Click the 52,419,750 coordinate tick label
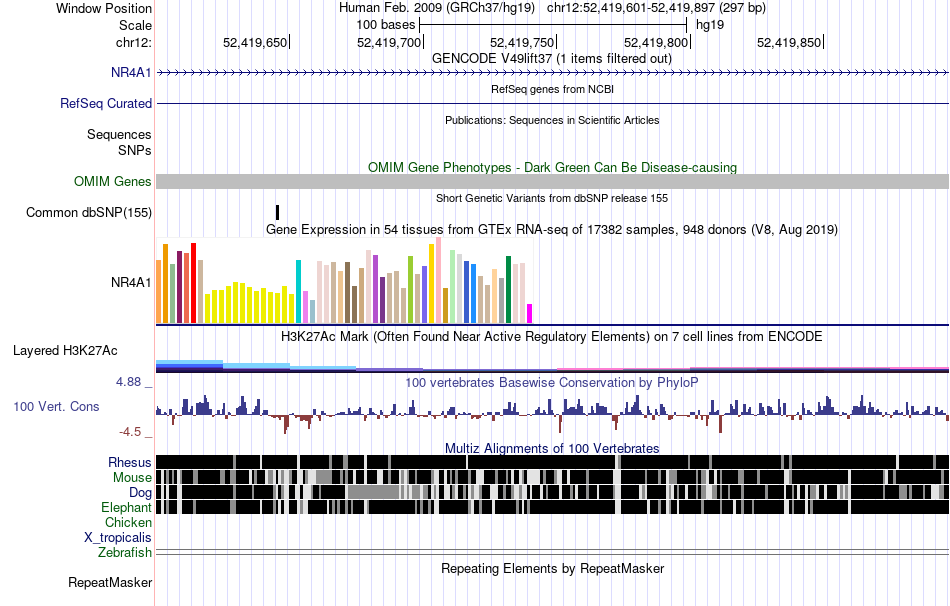 click(x=522, y=42)
